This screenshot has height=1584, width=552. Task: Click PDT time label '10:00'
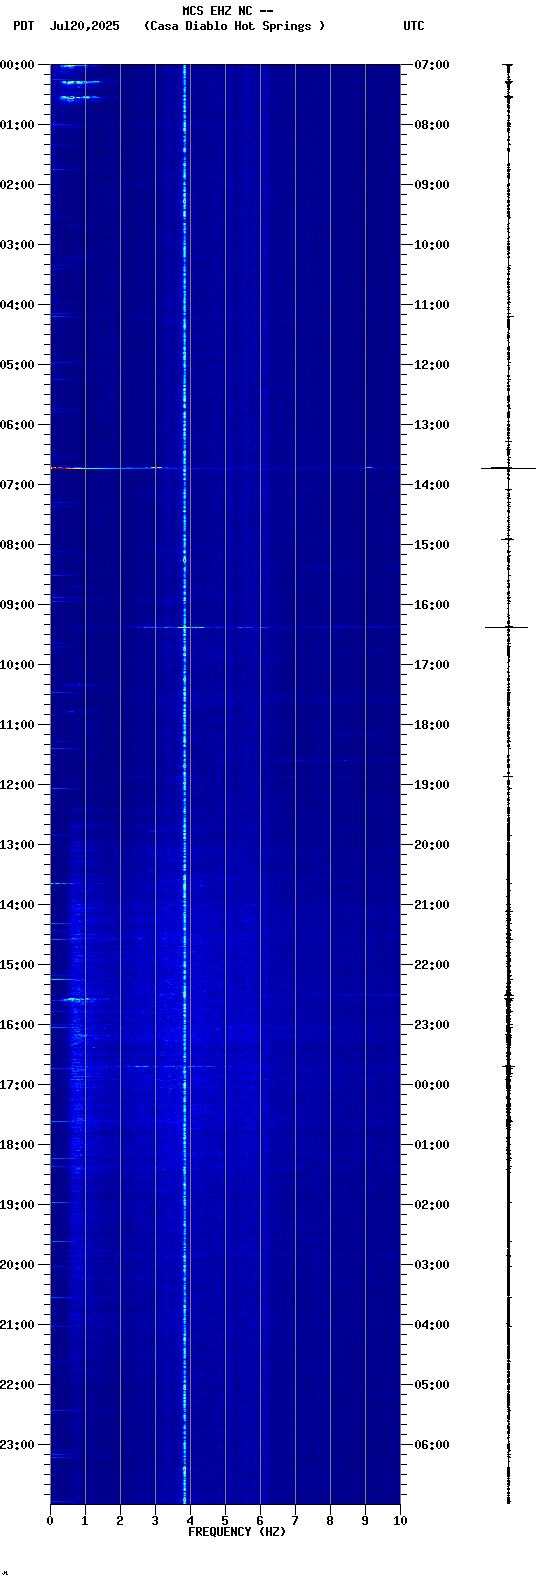[17, 665]
